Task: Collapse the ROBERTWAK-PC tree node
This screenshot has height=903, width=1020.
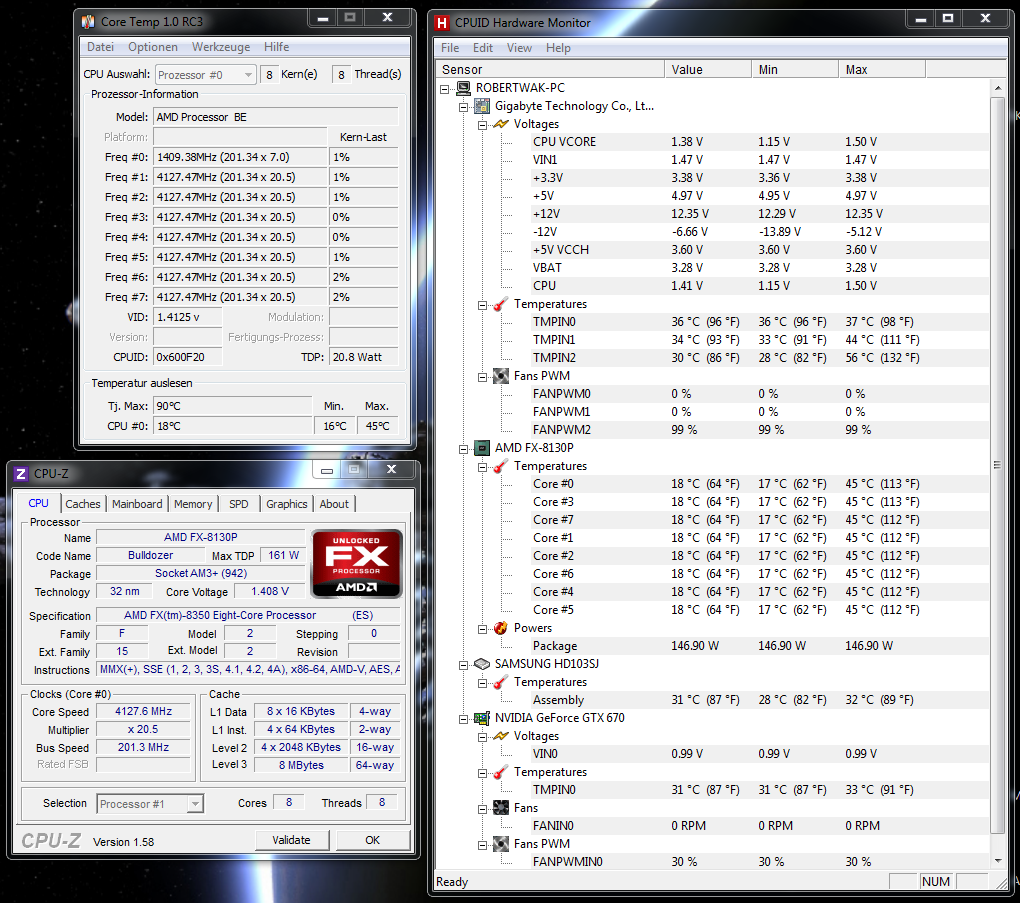Action: [445, 88]
